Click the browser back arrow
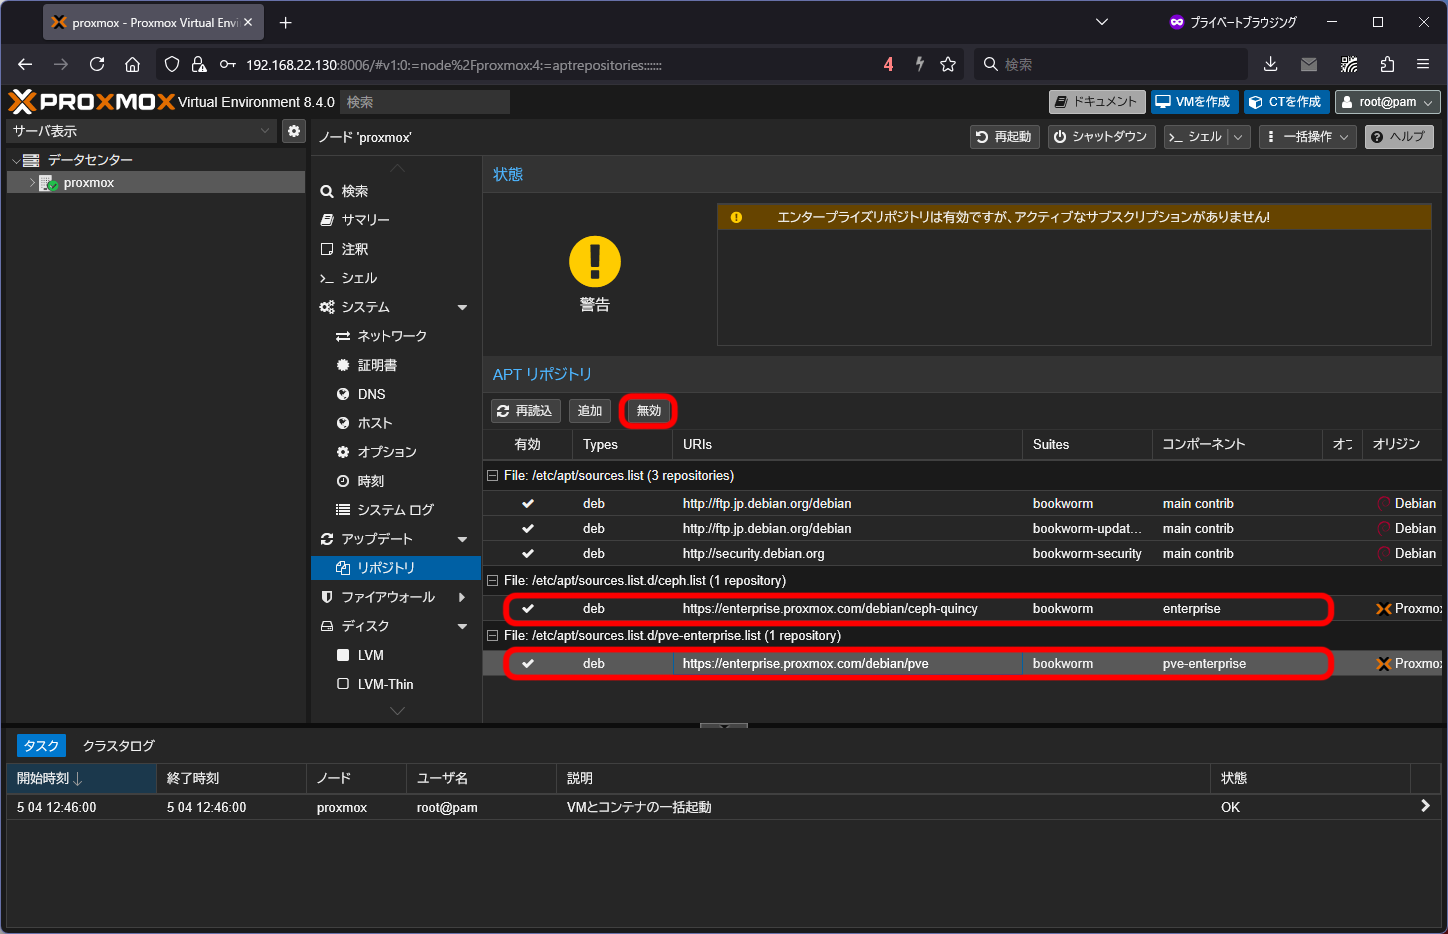This screenshot has width=1448, height=934. coord(25,64)
